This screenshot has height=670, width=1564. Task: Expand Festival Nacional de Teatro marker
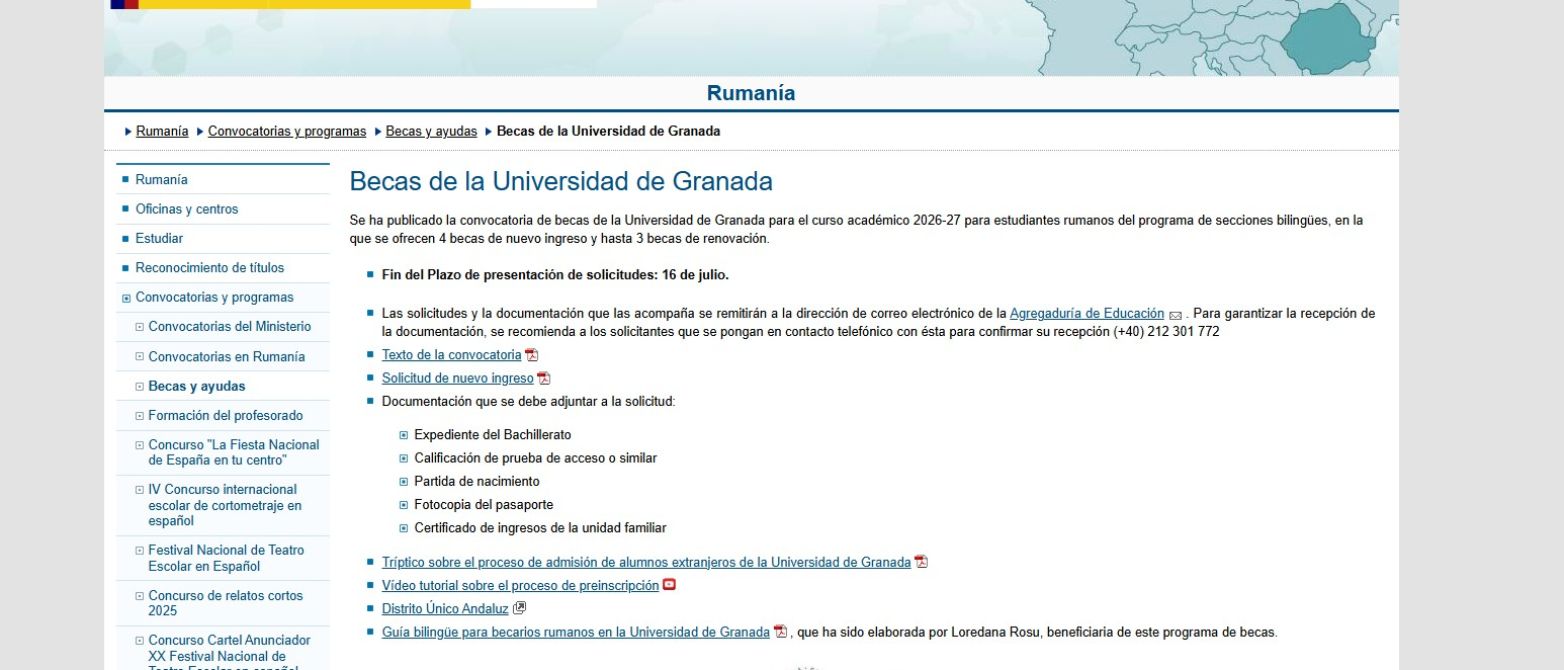(140, 551)
